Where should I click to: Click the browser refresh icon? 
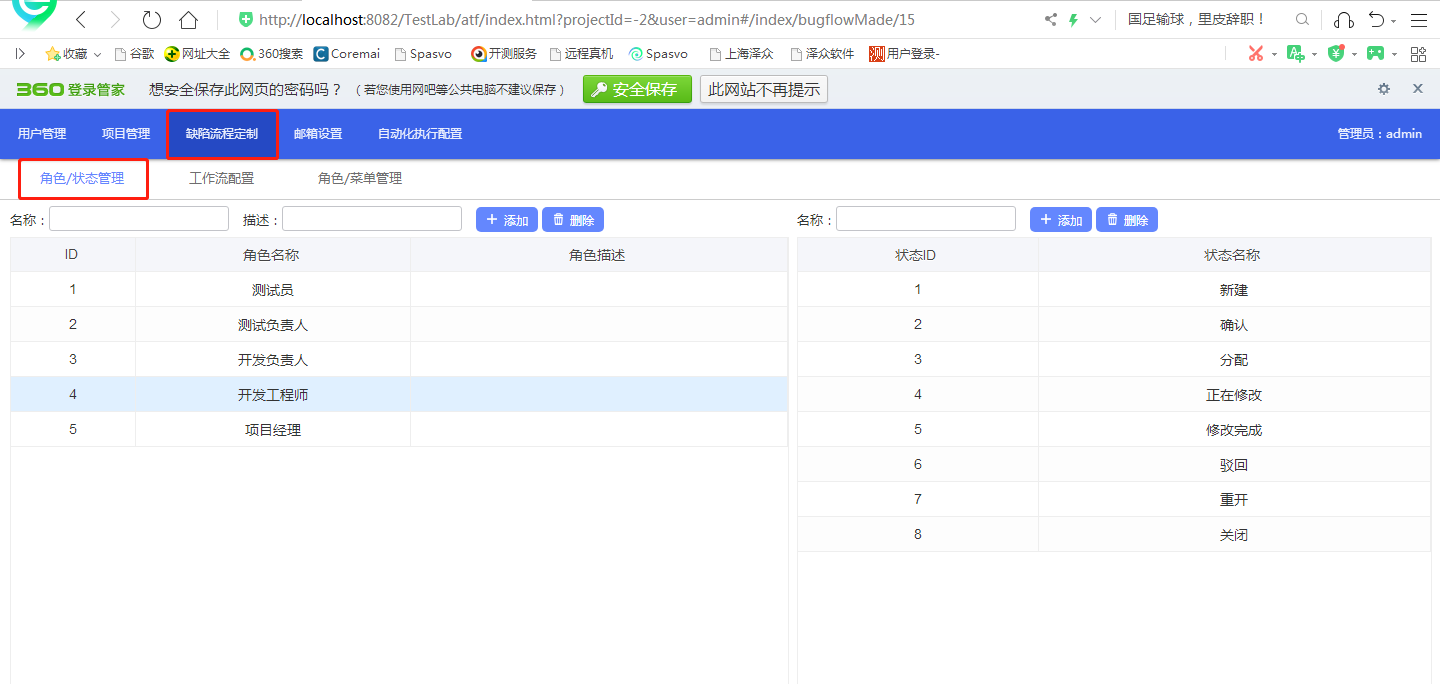tap(151, 20)
